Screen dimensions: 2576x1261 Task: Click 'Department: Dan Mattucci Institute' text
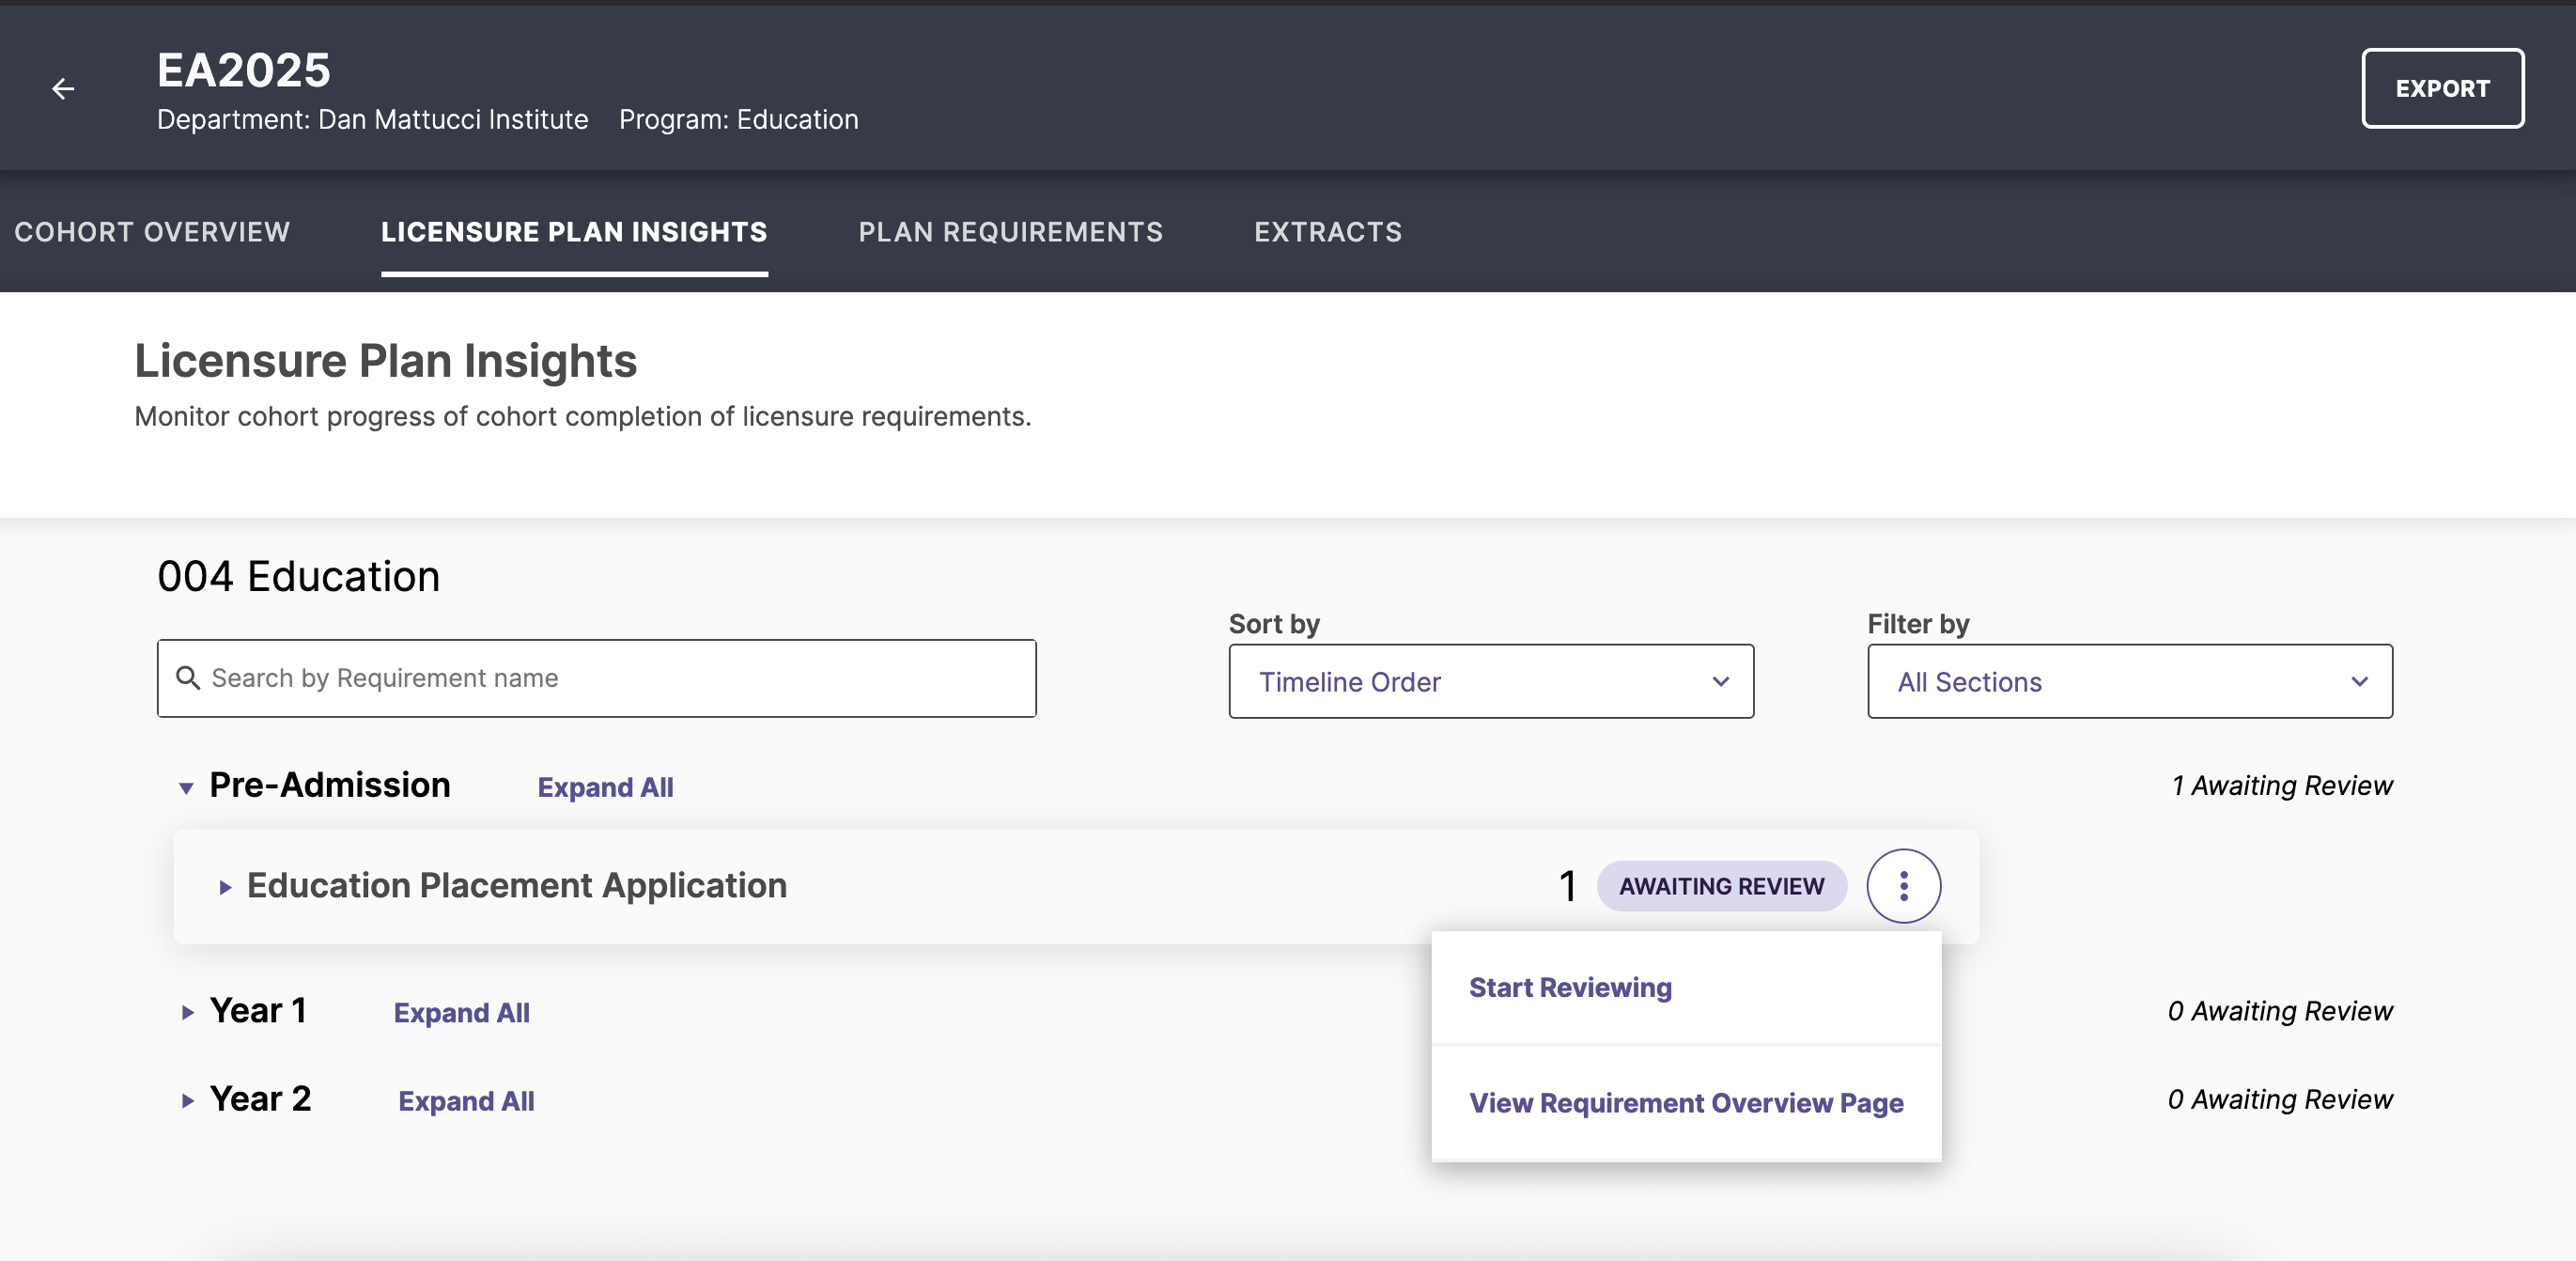tap(373, 120)
